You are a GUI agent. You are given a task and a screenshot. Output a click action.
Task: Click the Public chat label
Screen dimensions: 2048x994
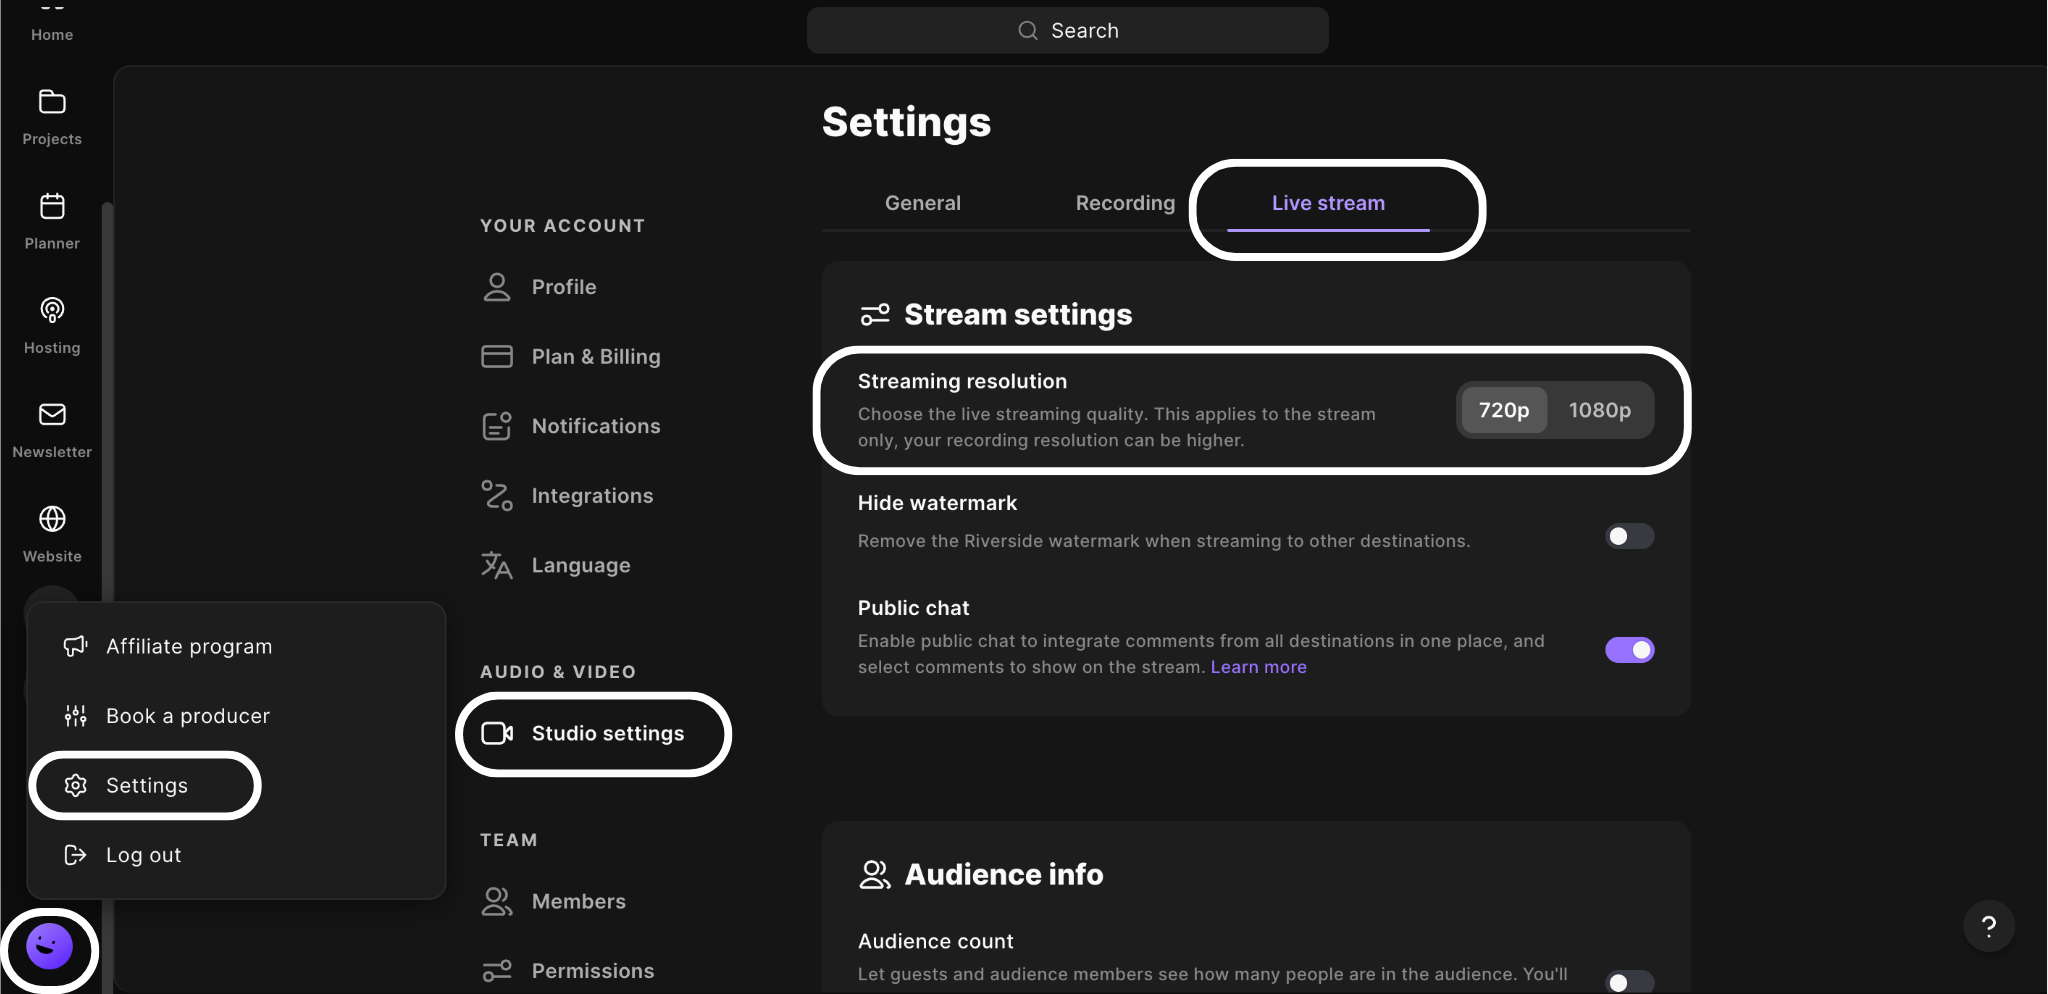[913, 608]
